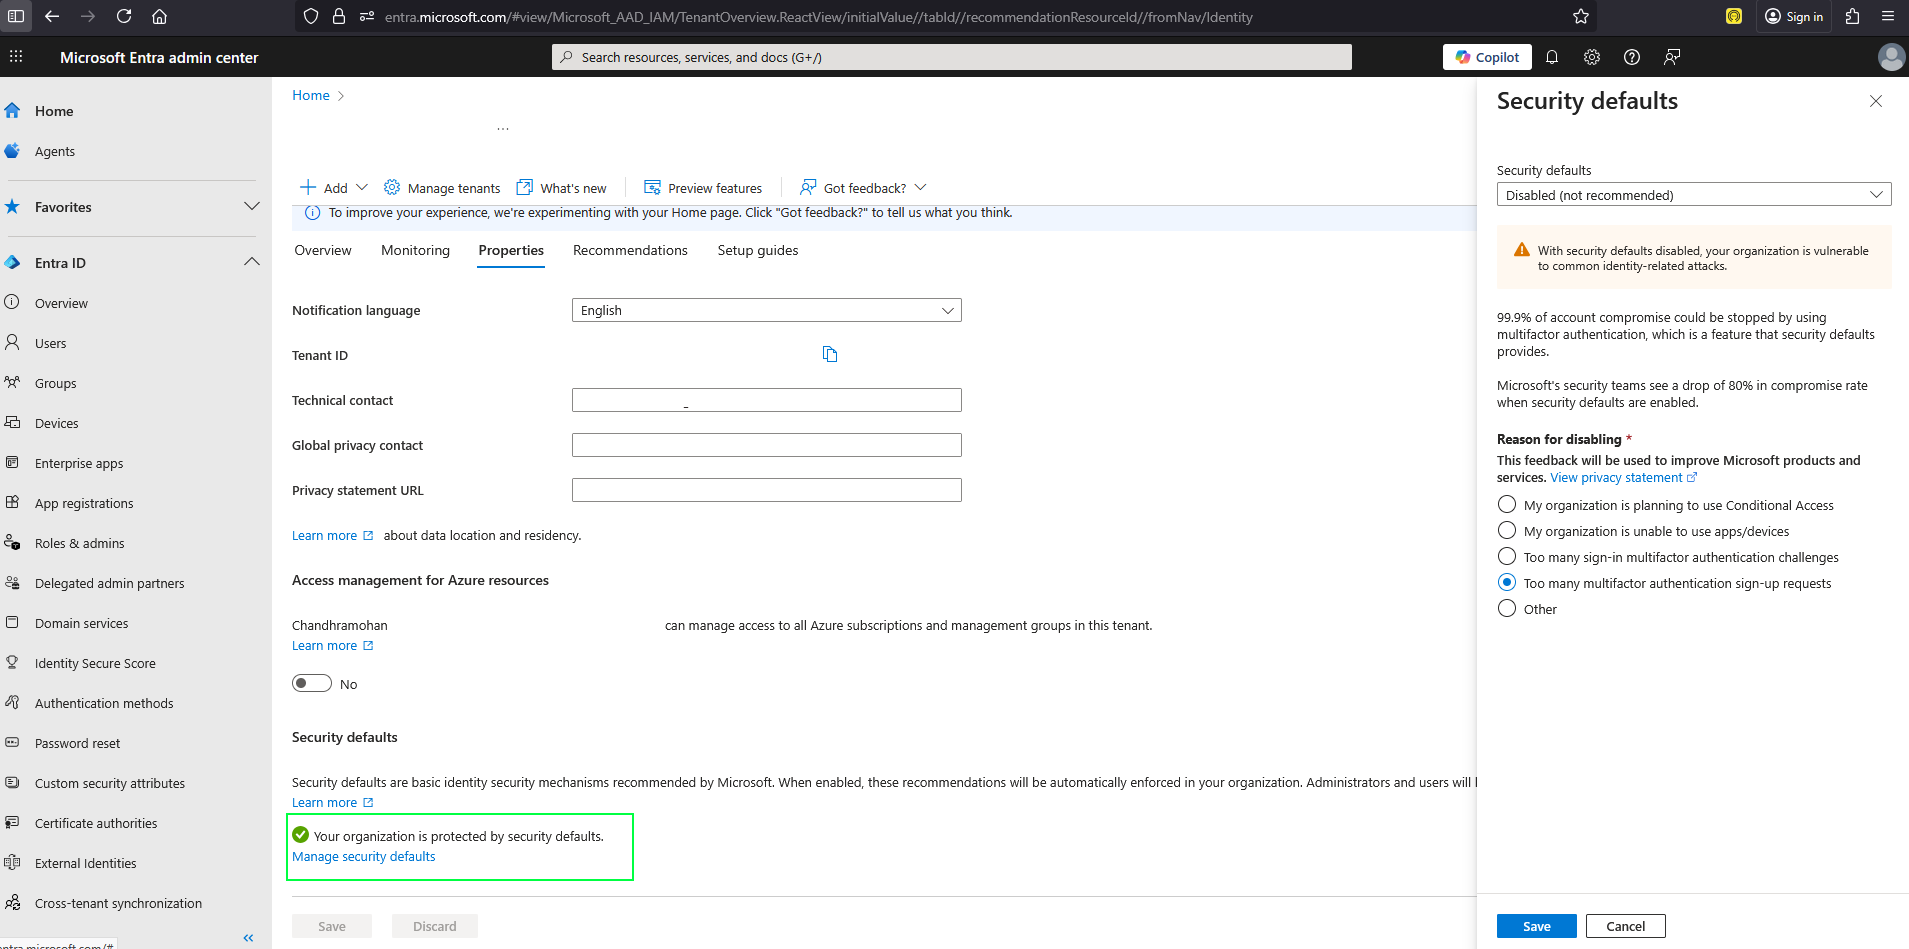Switch to the Monitoring tab
The image size is (1909, 949).
415,250
